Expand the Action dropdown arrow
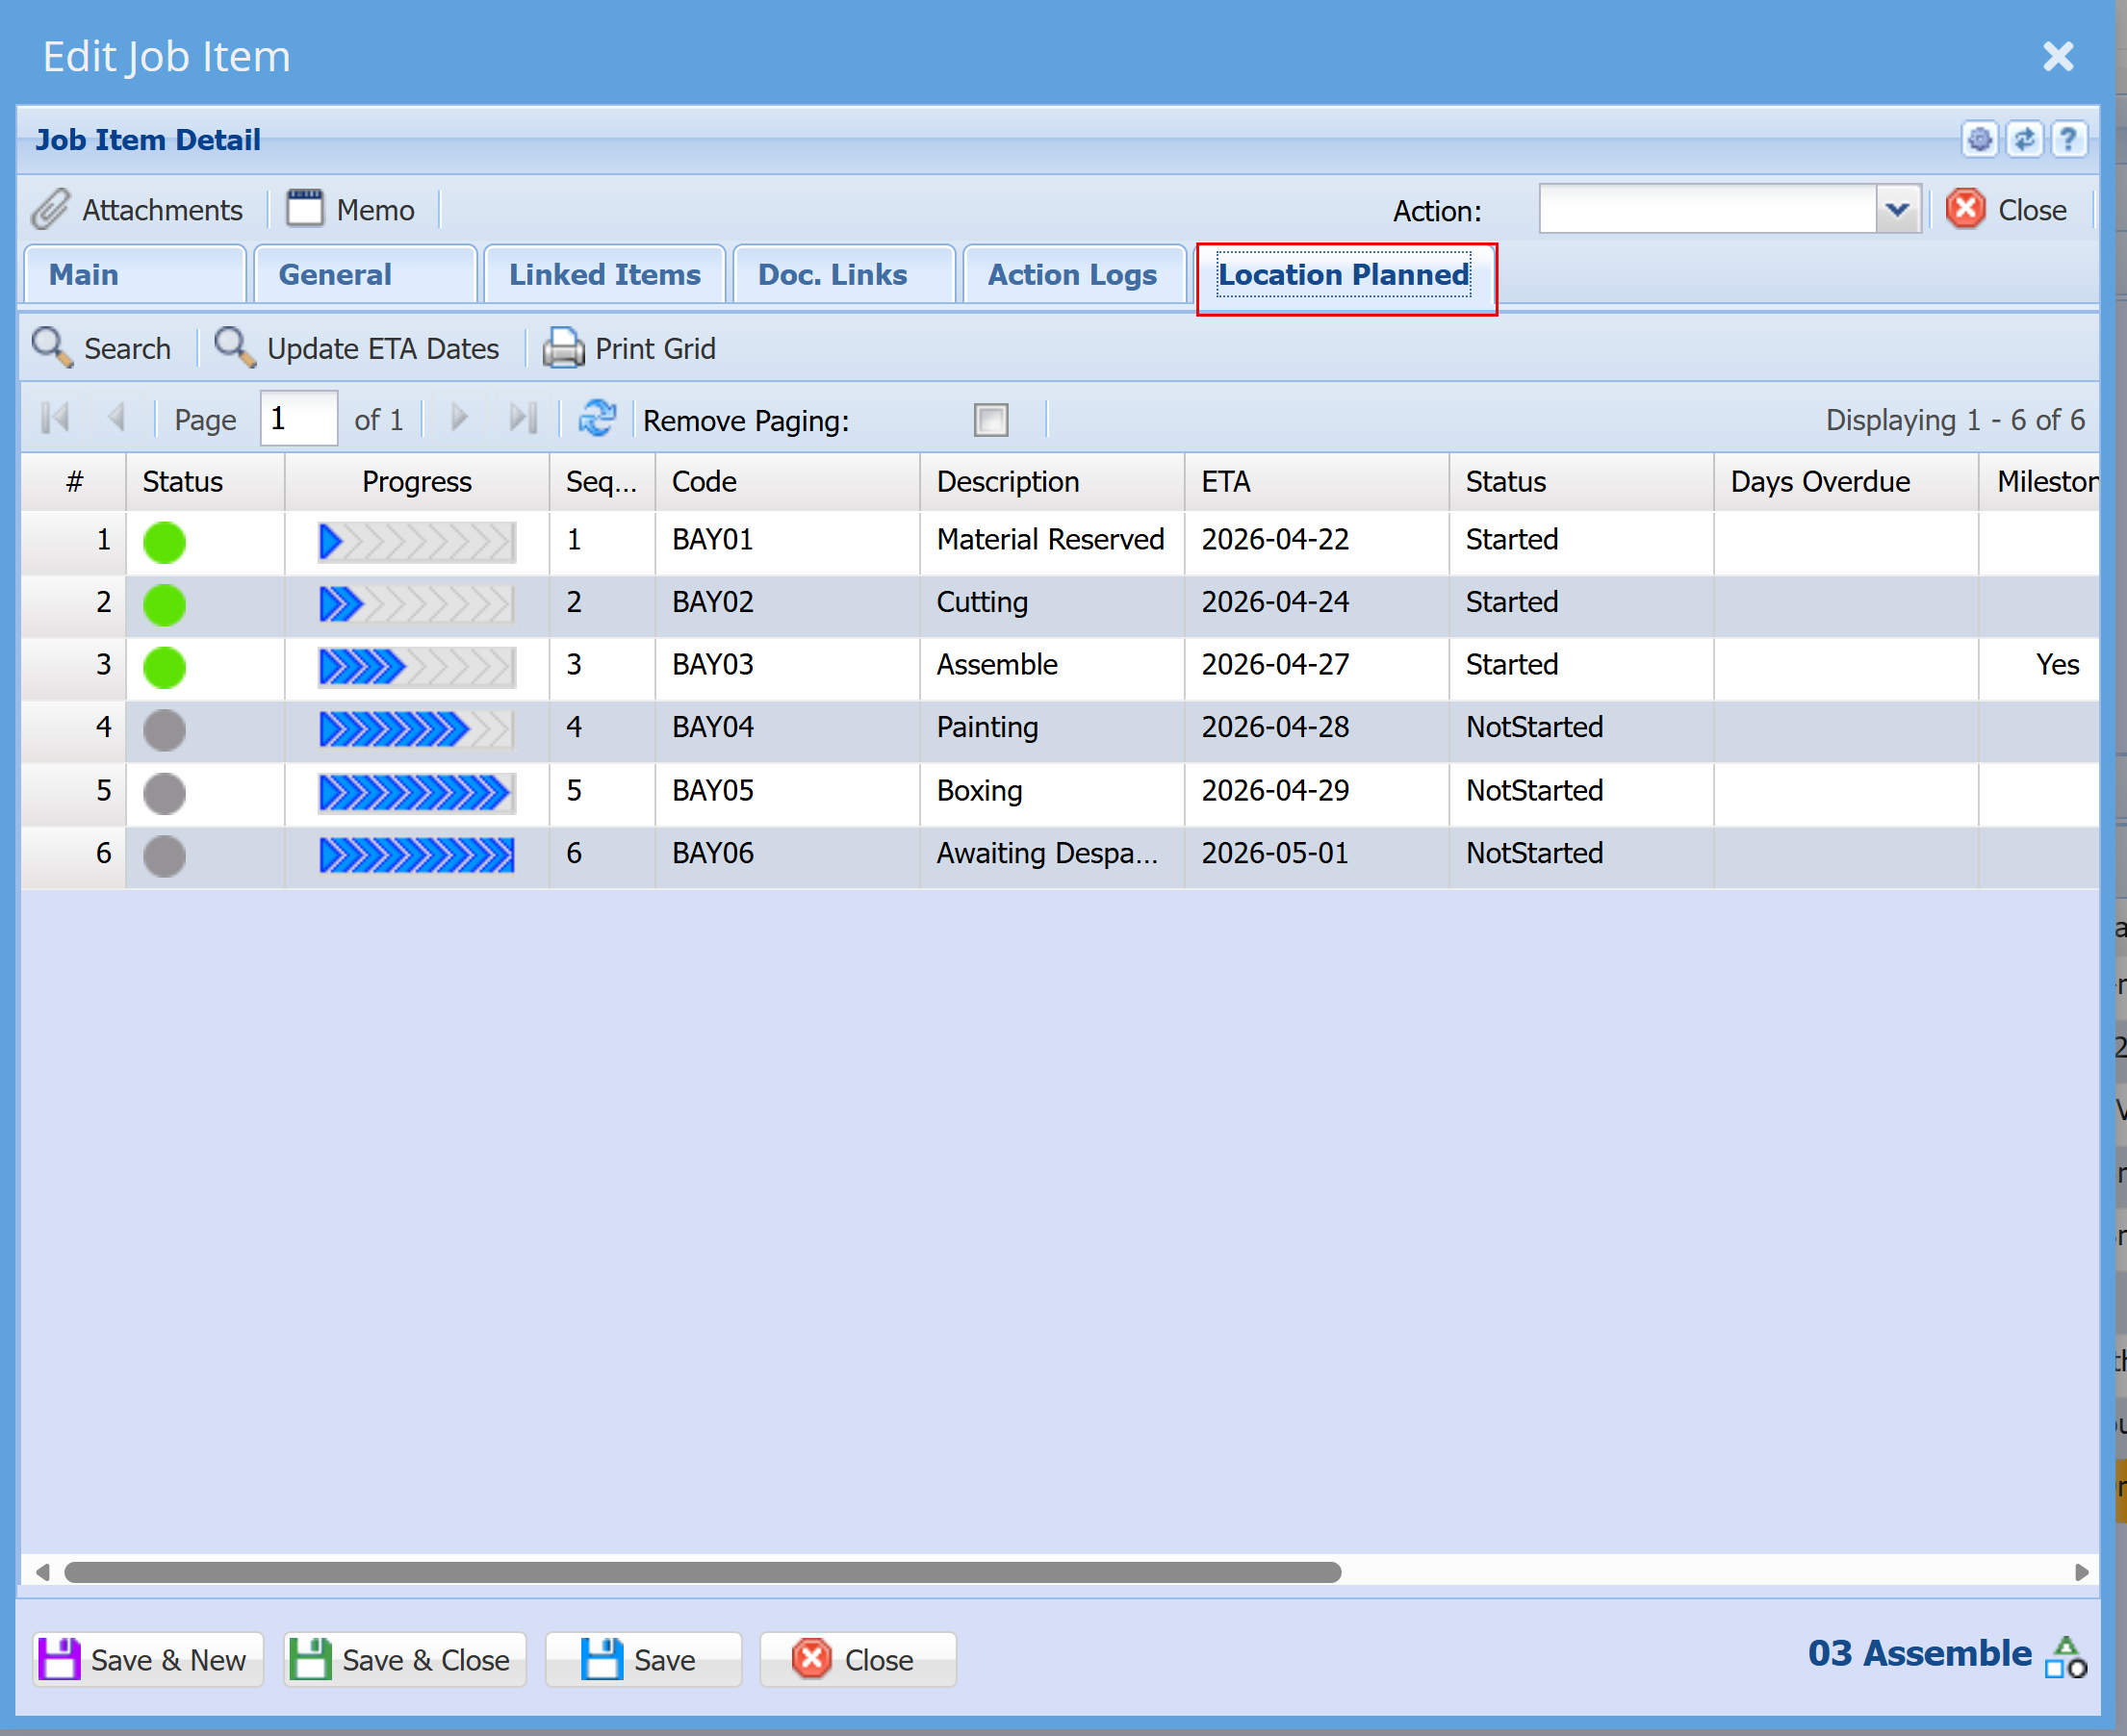The height and width of the screenshot is (1736, 2127). (1897, 210)
